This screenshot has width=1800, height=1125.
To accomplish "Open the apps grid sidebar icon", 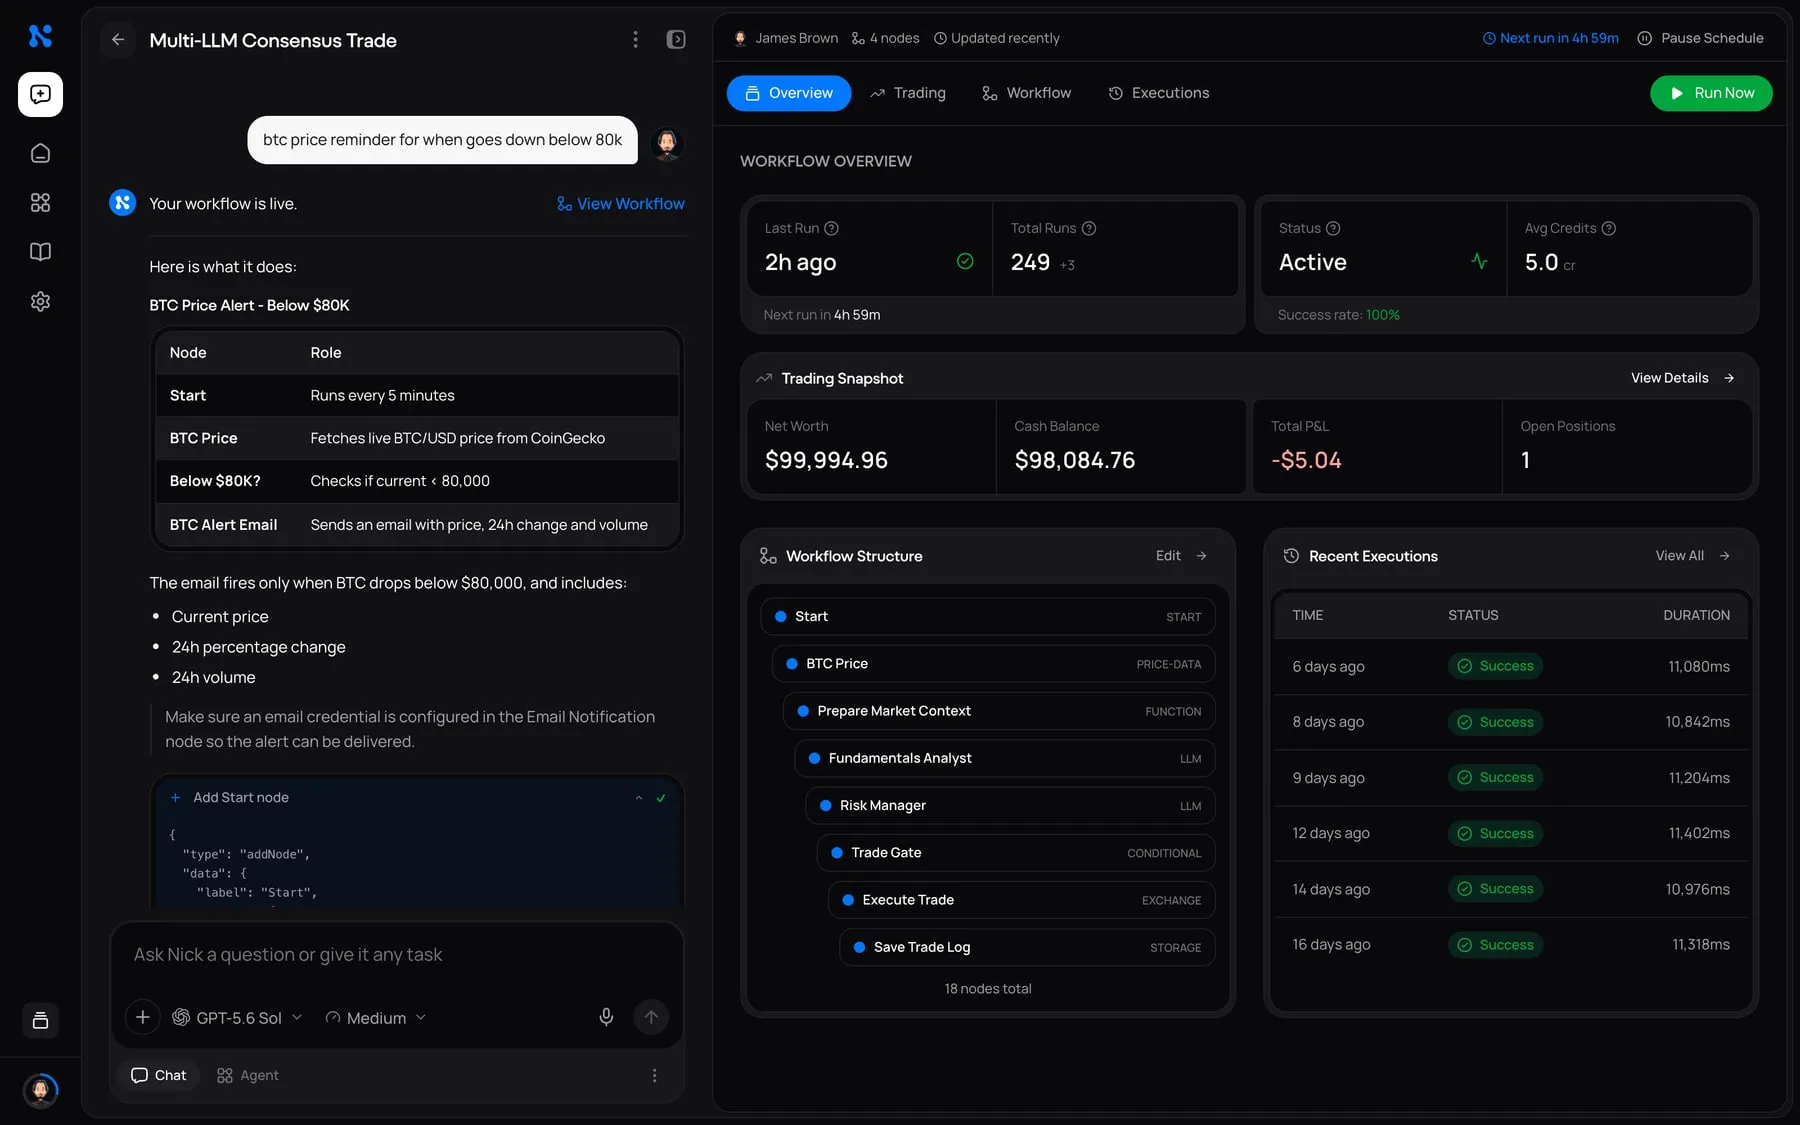I will point(40,203).
